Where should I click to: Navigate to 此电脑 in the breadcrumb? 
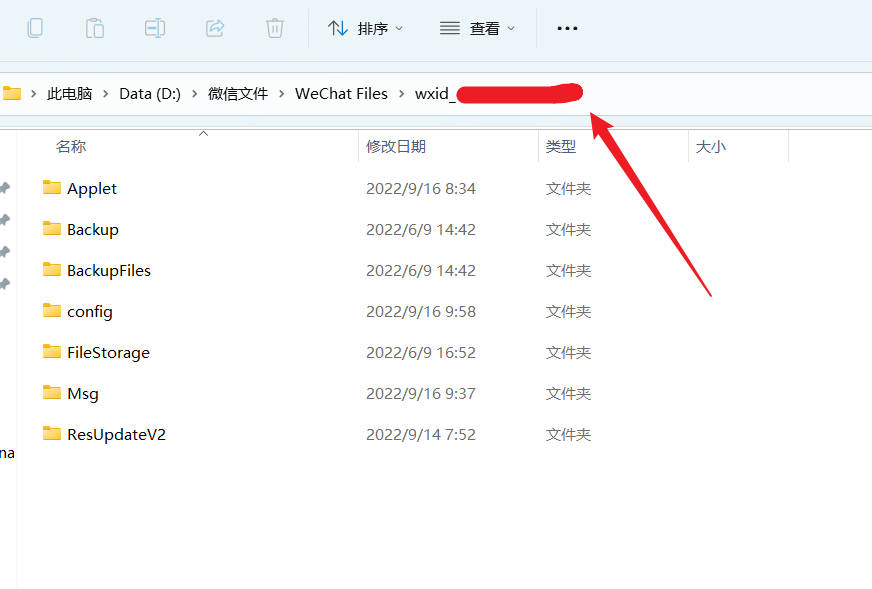[x=69, y=94]
